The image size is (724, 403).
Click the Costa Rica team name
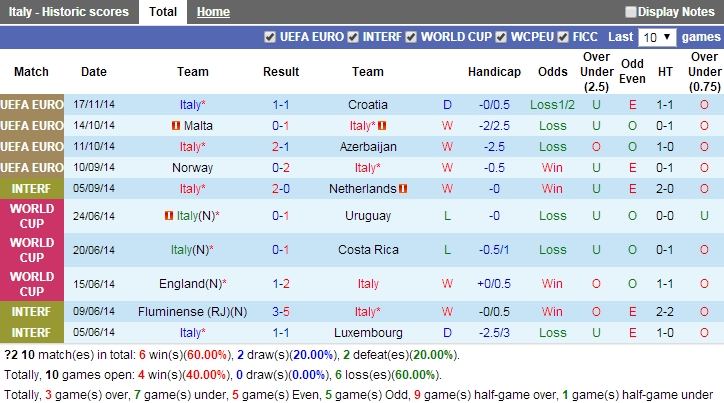click(x=367, y=250)
